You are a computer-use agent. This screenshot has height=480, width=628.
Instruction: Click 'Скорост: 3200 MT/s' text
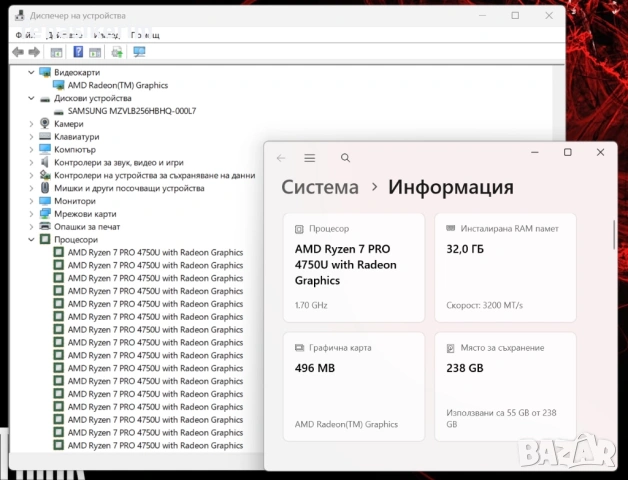pyautogui.click(x=485, y=305)
